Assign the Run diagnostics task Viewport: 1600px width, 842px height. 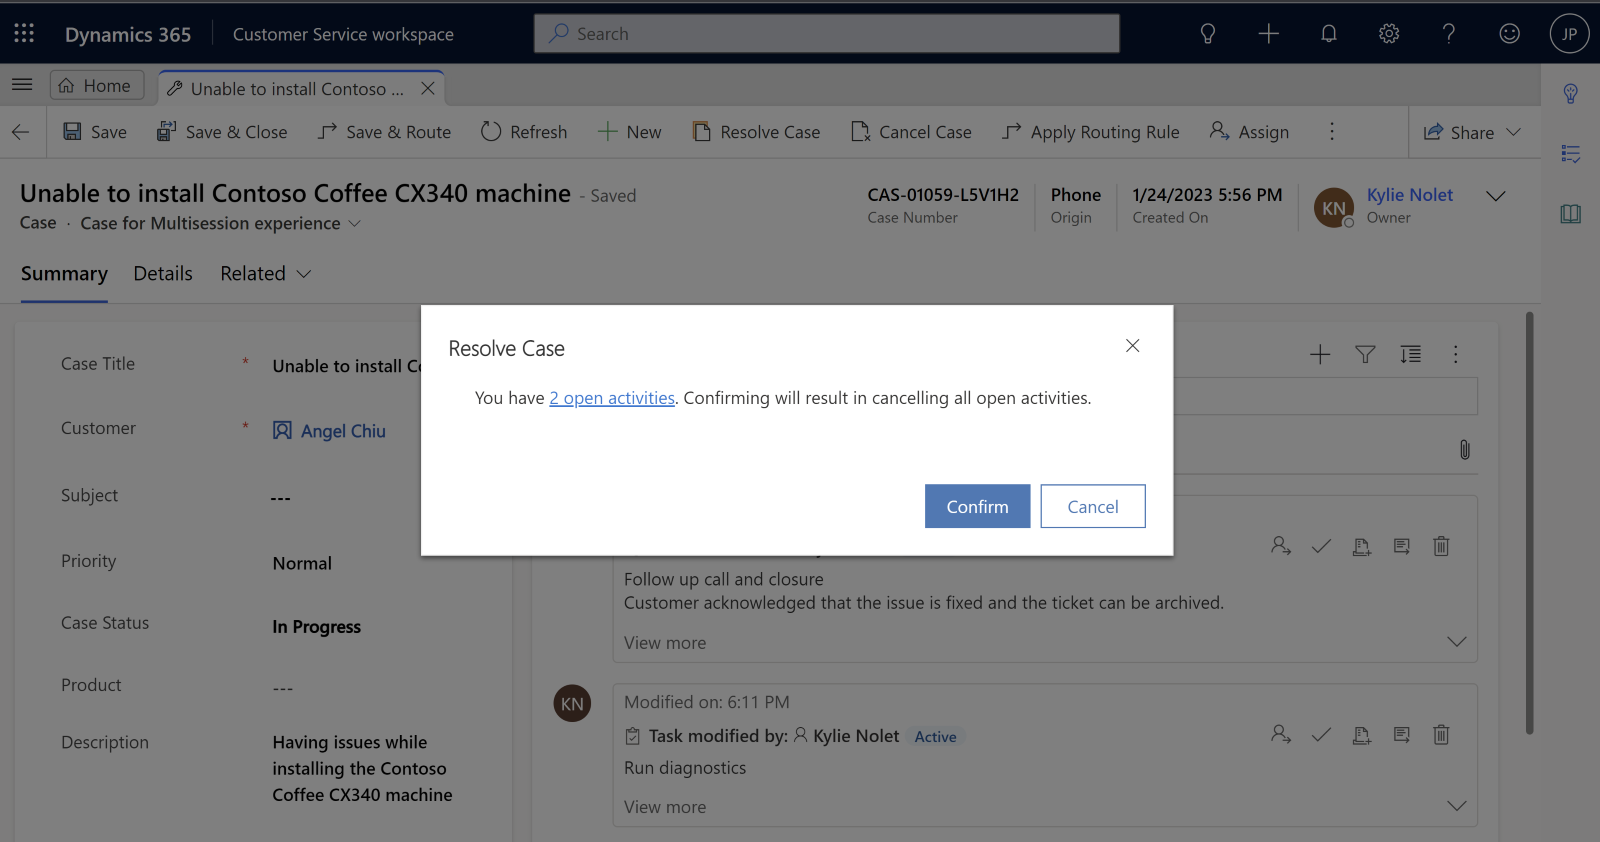(1281, 734)
